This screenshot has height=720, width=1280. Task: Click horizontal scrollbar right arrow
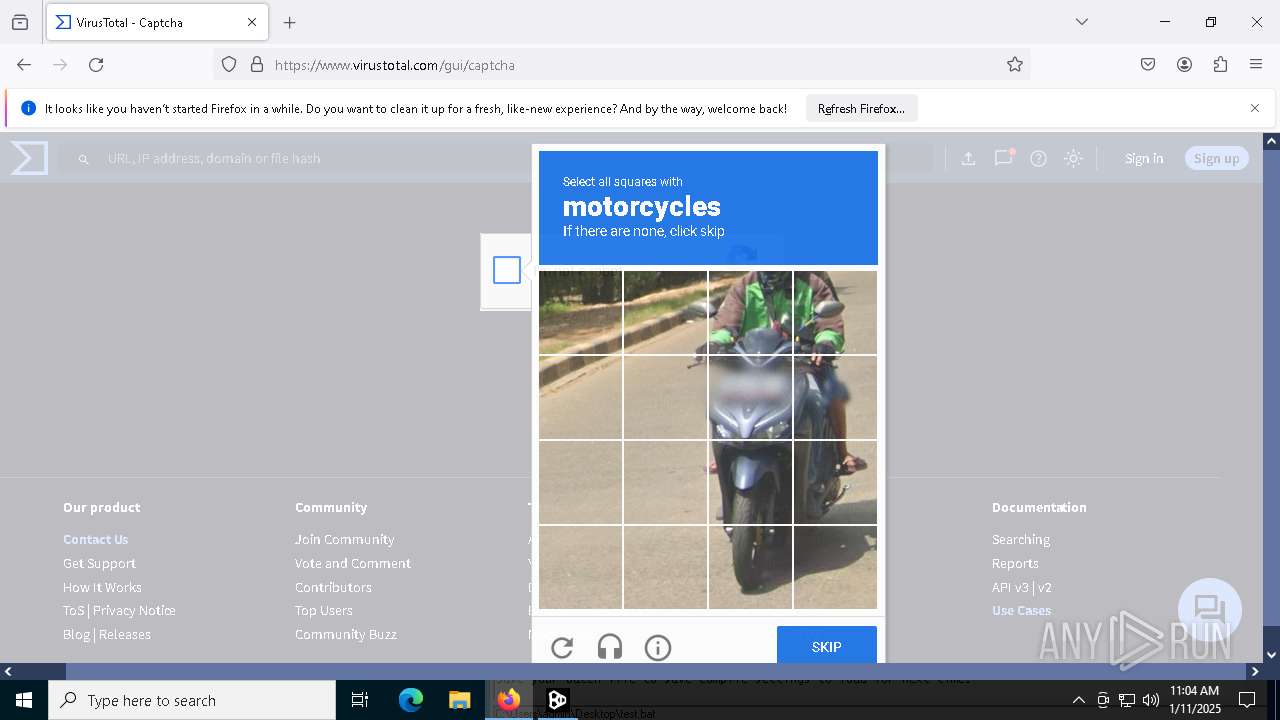pyautogui.click(x=1255, y=671)
